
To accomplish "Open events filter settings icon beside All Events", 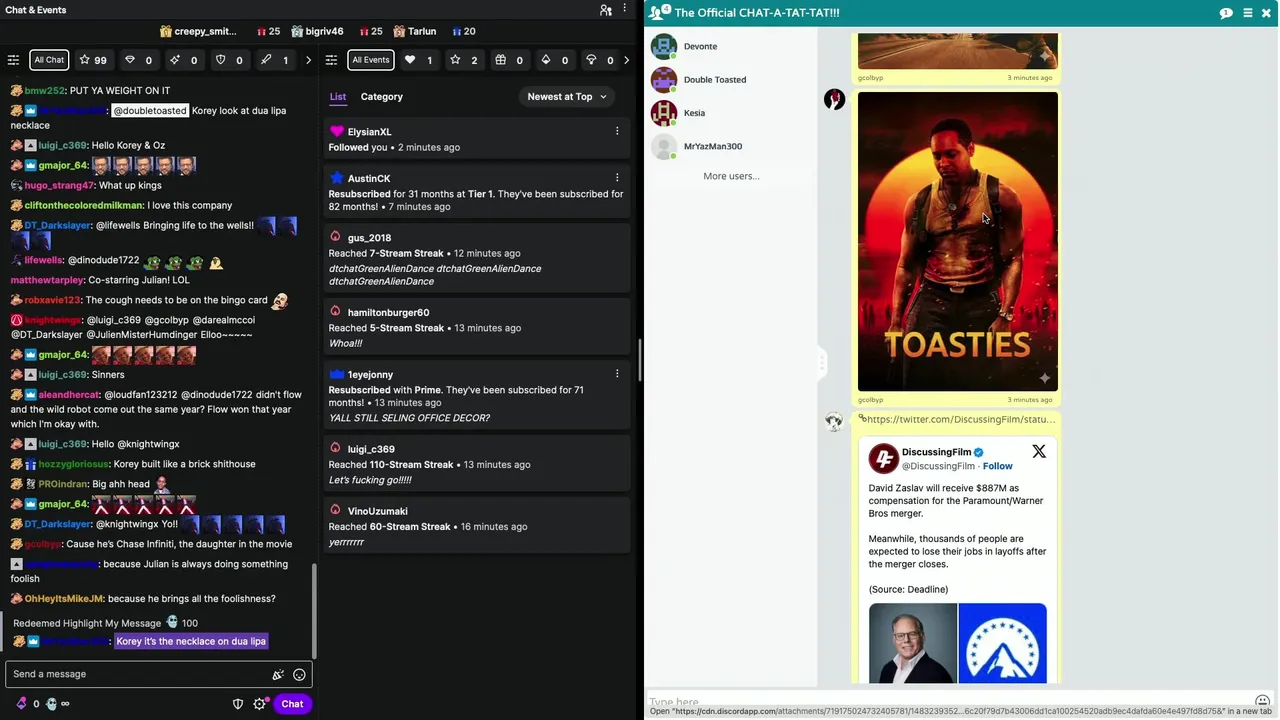I will tap(332, 60).
